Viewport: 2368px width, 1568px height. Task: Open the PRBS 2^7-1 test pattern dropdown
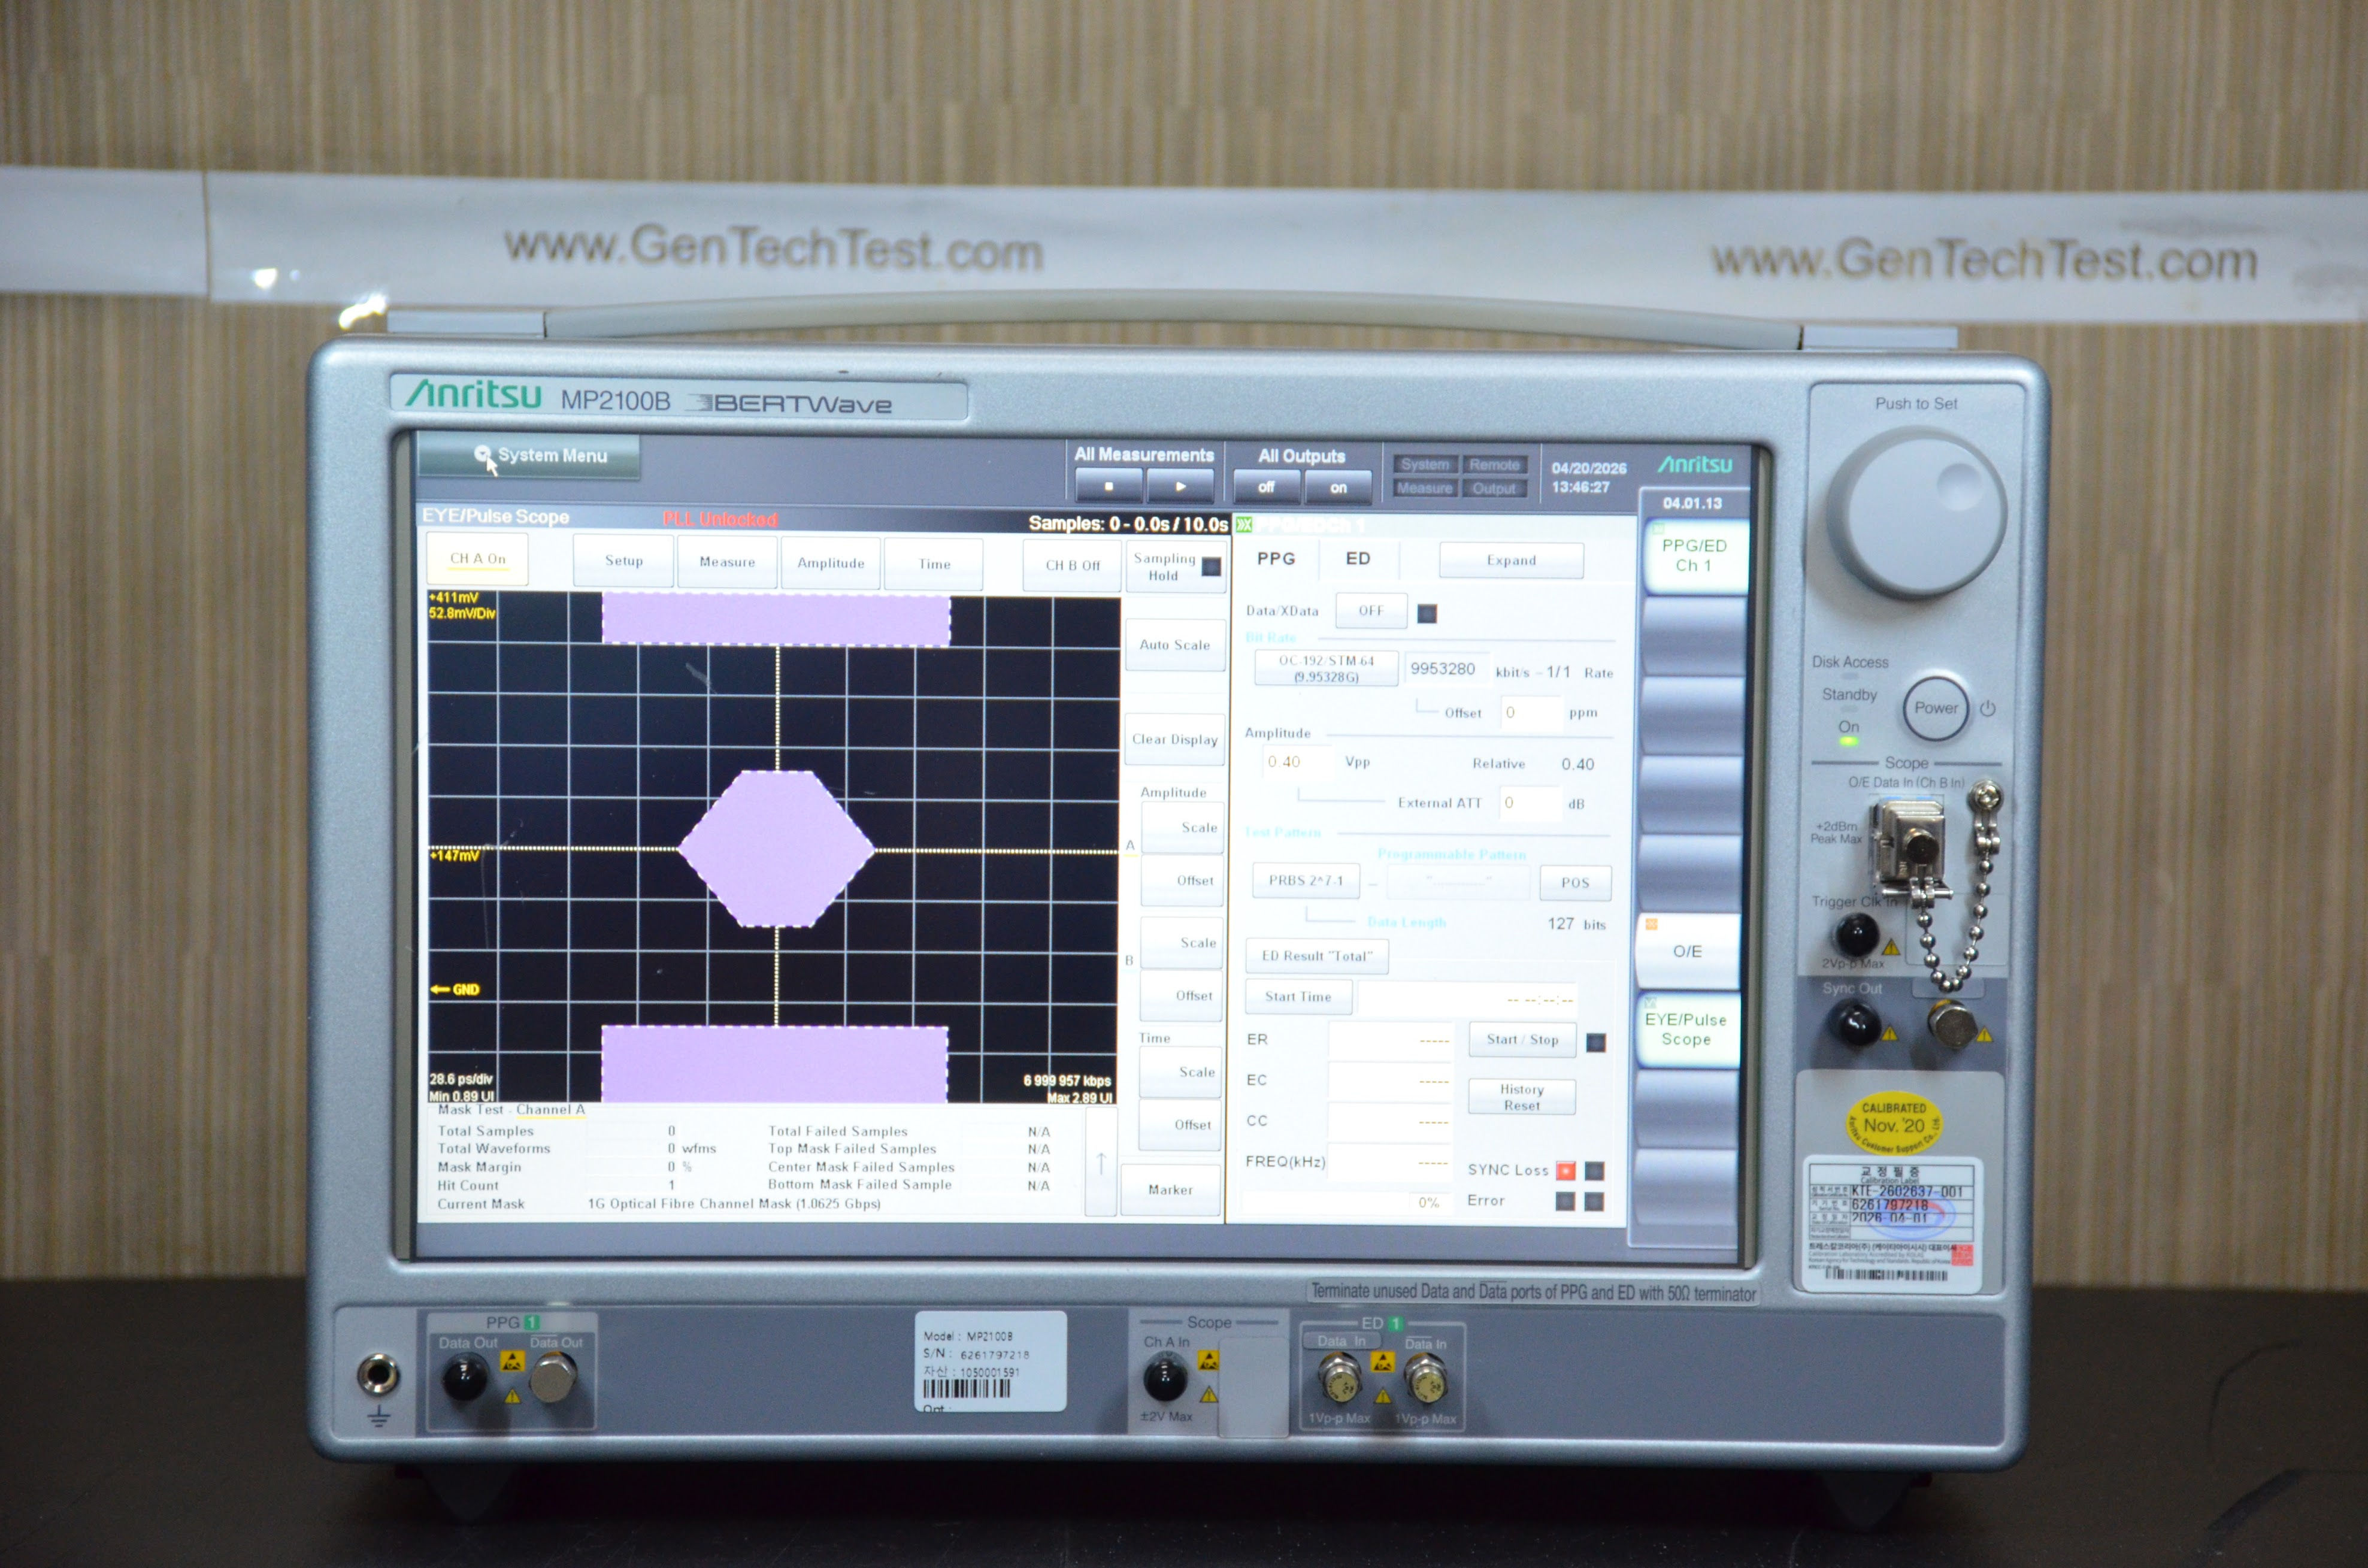1306,881
